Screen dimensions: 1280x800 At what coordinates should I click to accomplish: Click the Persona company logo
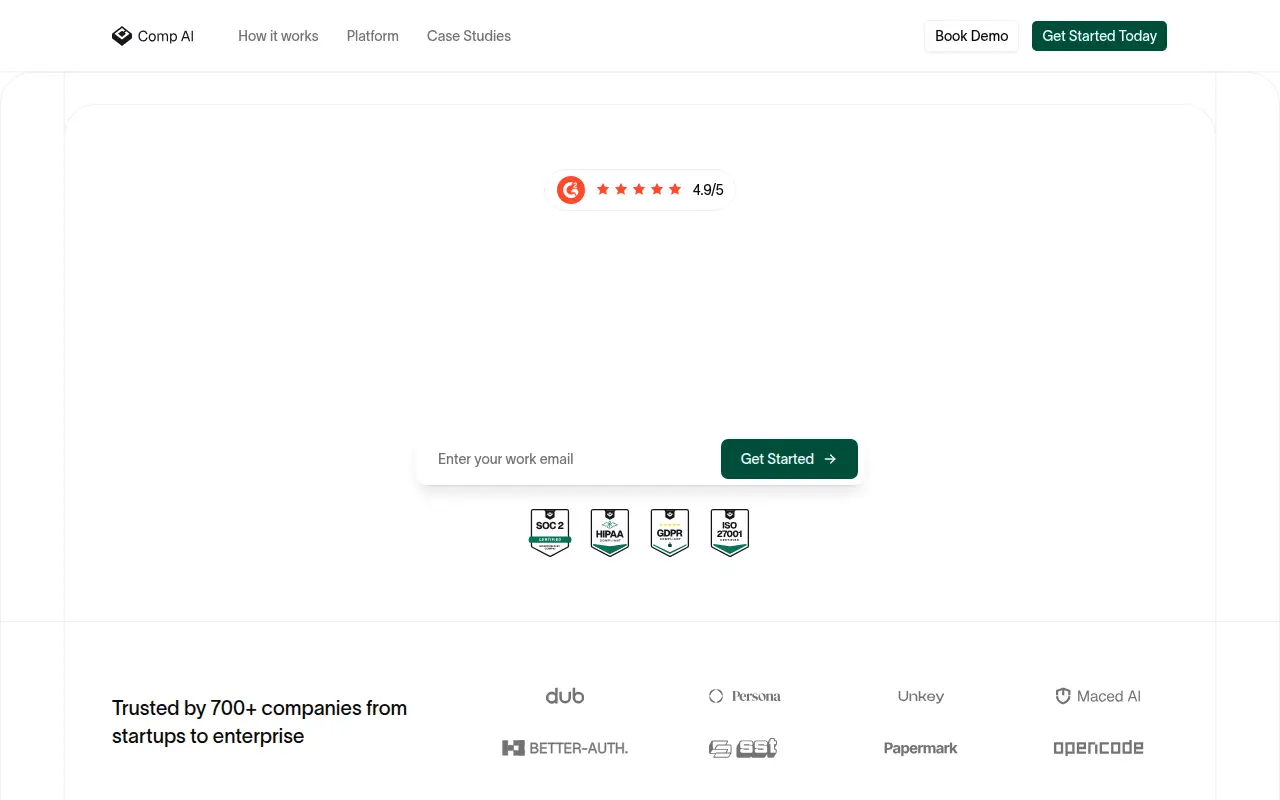(745, 696)
